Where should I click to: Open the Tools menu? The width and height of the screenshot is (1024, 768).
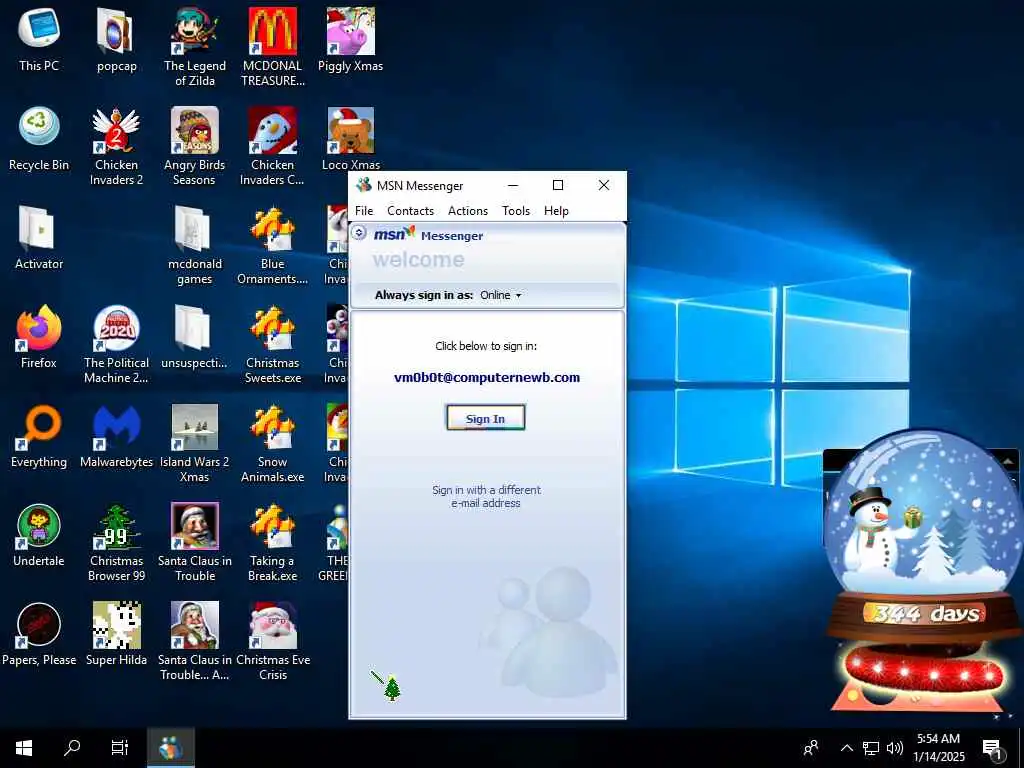pyautogui.click(x=515, y=211)
